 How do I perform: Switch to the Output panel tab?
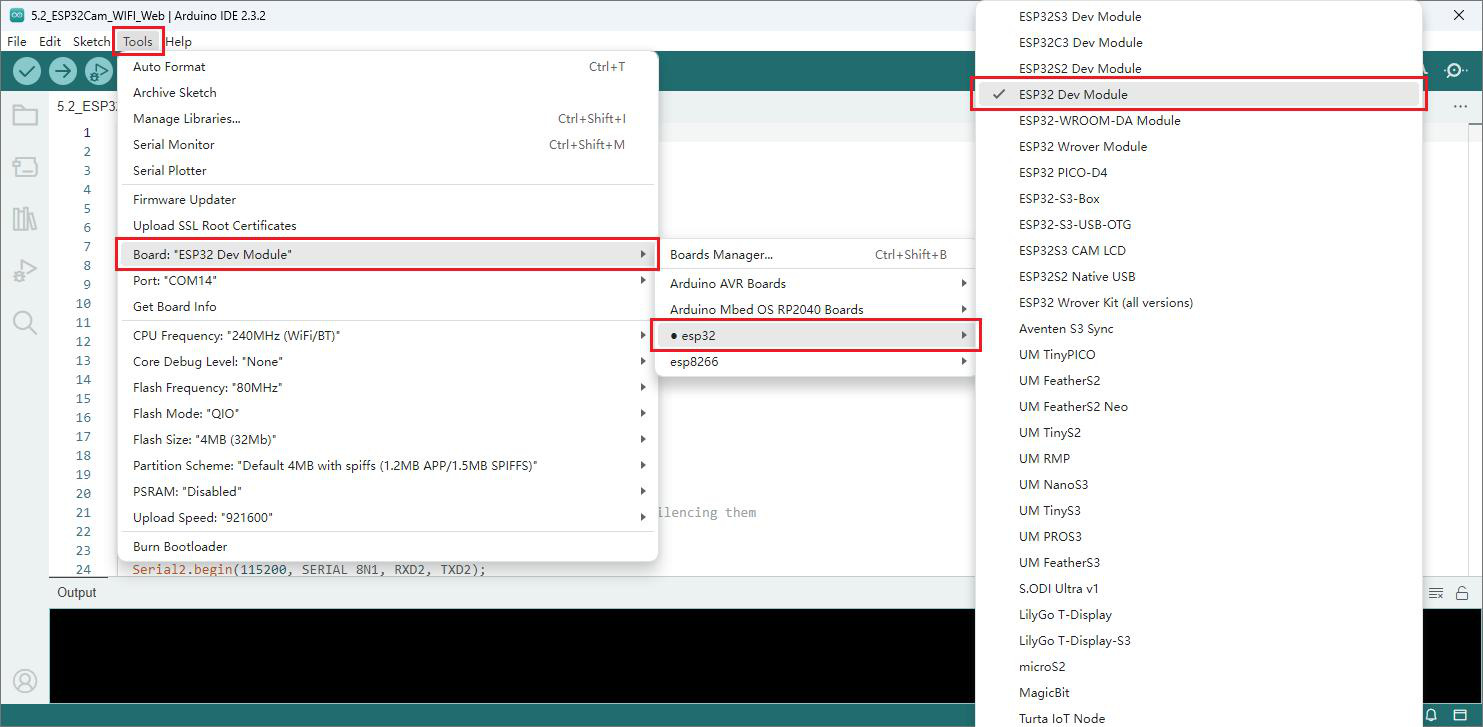[x=77, y=592]
